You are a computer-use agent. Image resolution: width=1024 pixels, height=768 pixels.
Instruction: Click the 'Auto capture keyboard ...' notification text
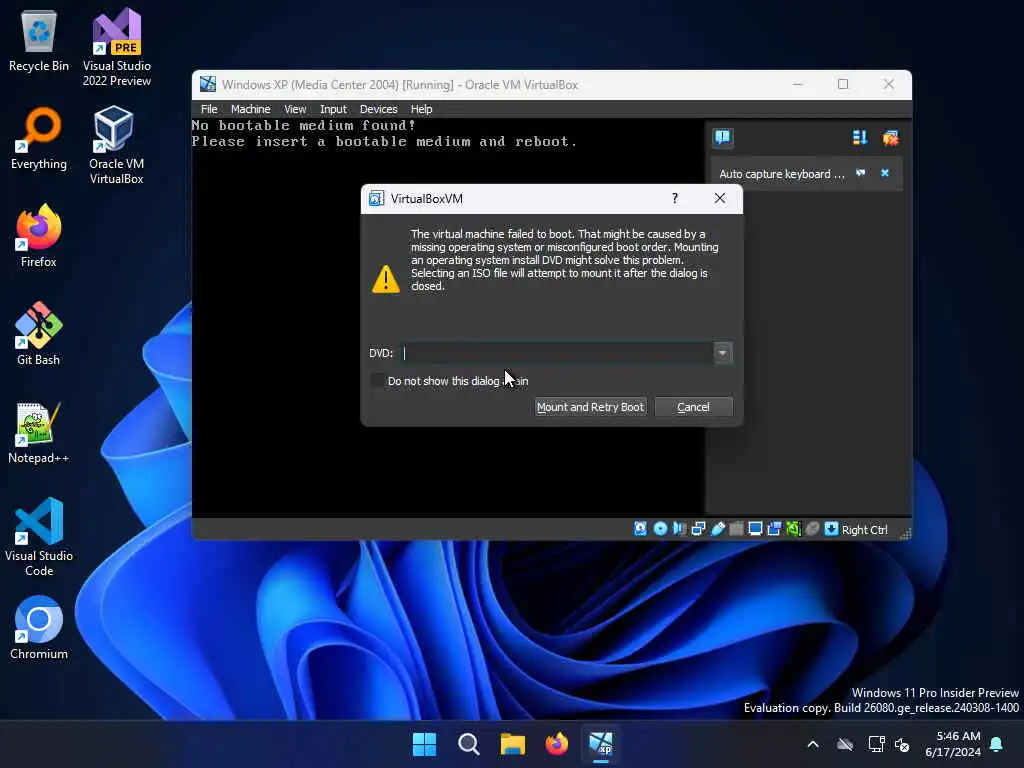point(782,174)
